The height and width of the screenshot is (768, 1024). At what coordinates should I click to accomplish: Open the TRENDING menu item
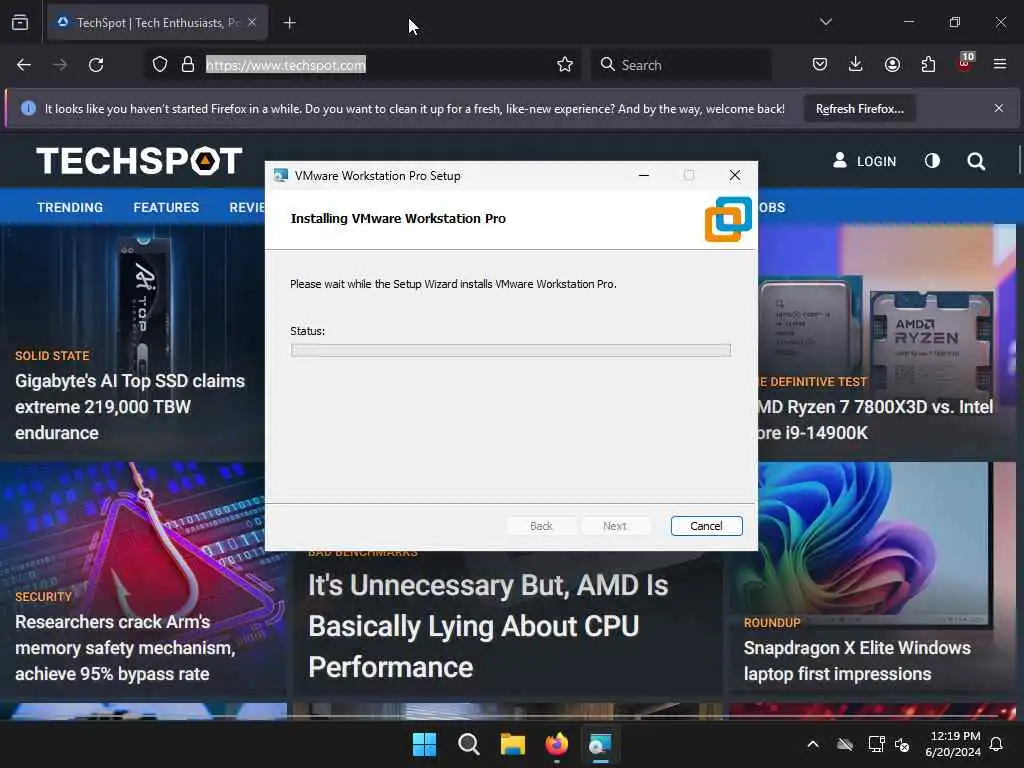click(70, 208)
